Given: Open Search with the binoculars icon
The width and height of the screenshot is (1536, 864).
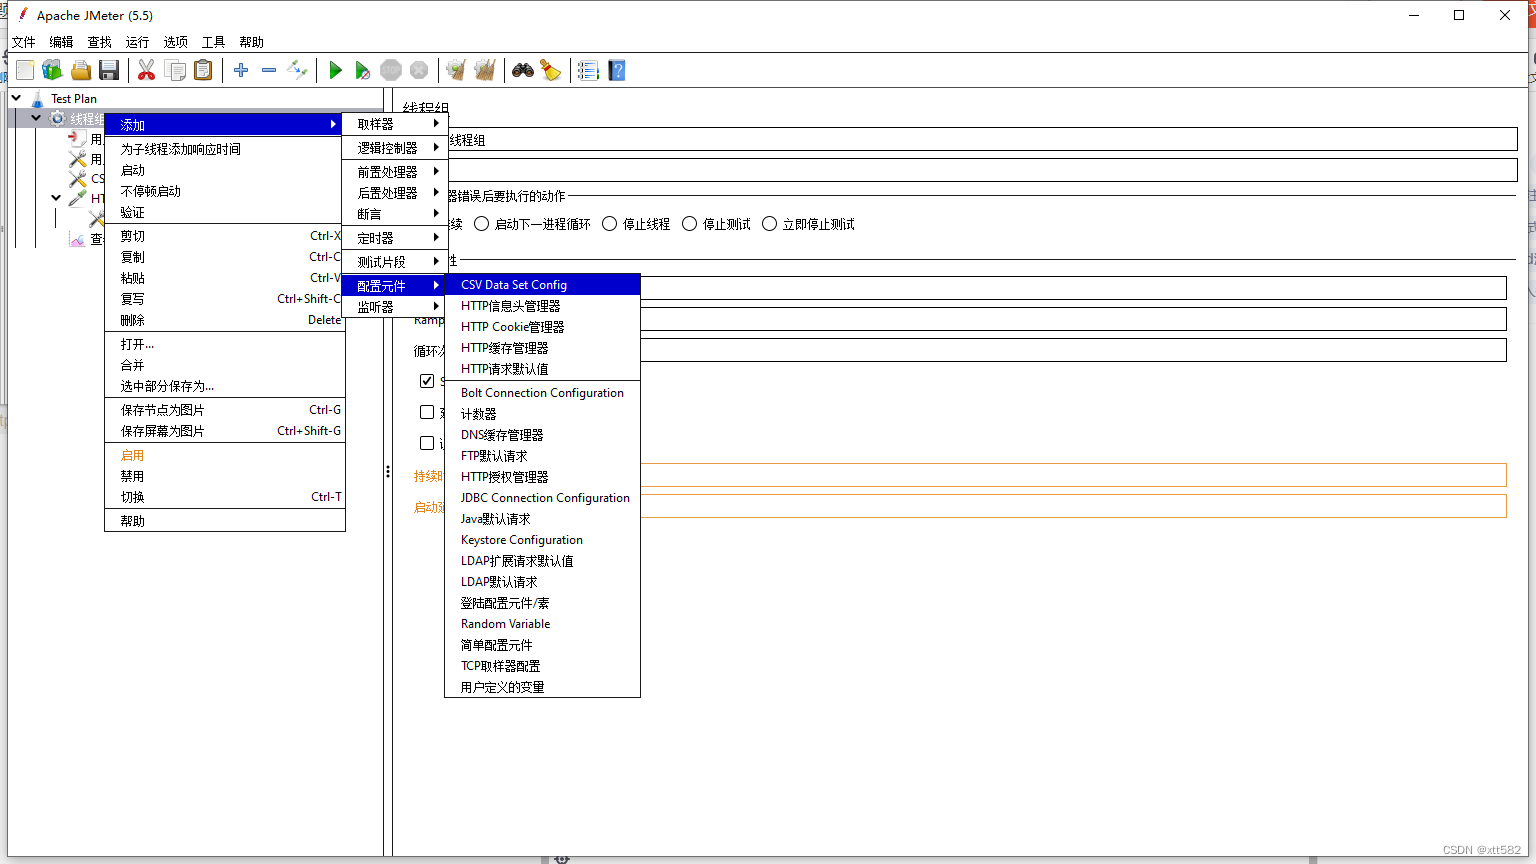Looking at the screenshot, I should [523, 70].
